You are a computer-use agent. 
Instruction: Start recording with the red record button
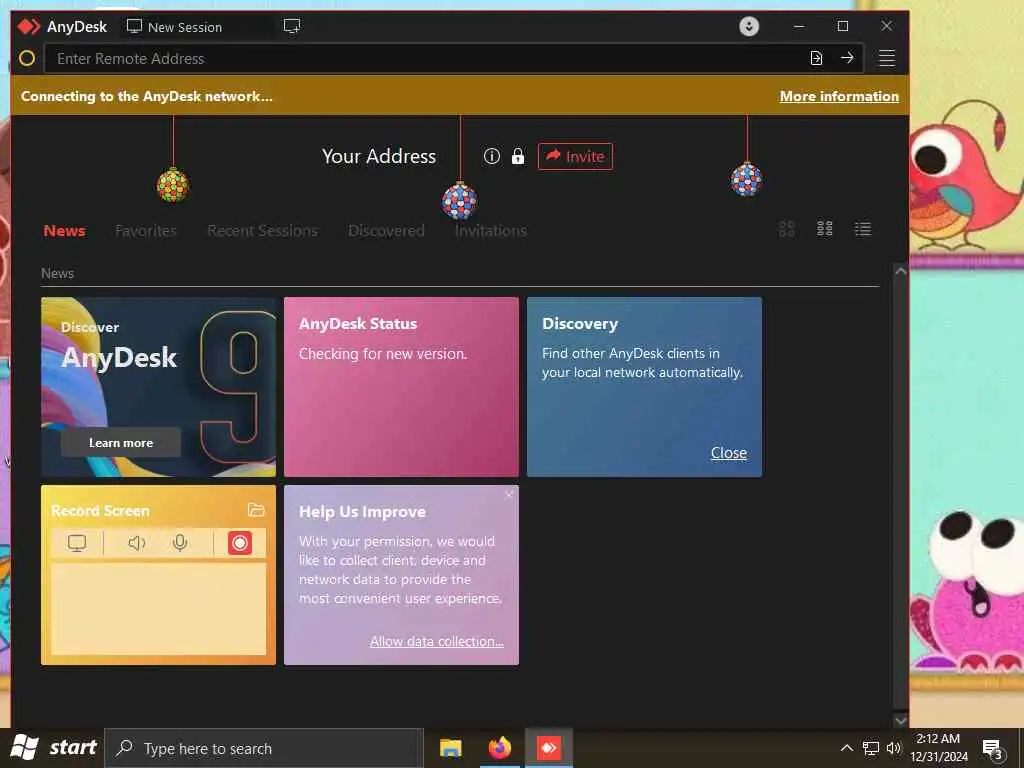coord(240,543)
